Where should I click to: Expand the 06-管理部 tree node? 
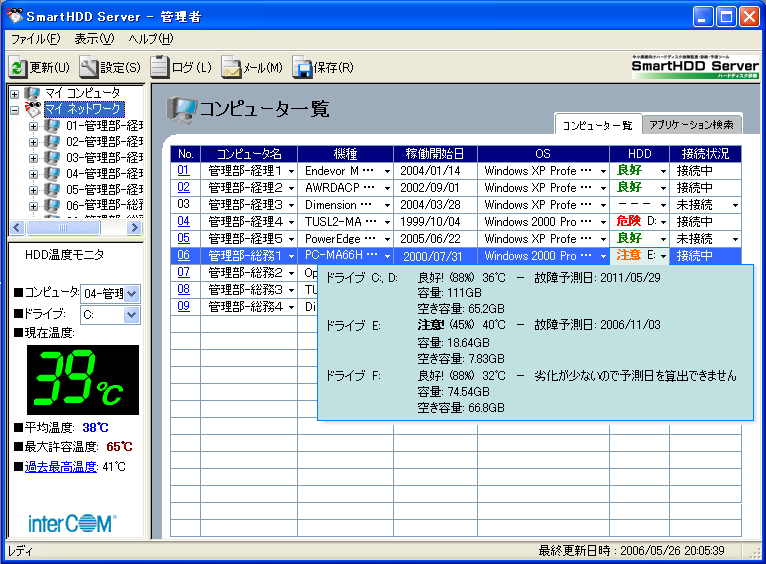(x=33, y=206)
